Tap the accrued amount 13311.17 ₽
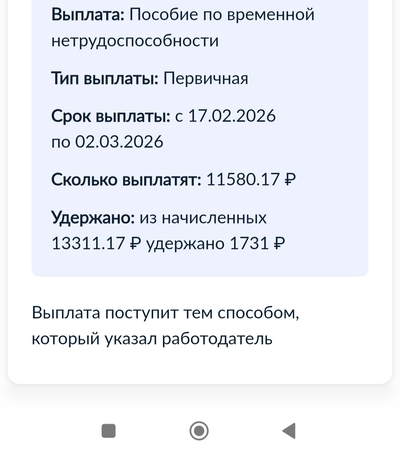 click(96, 244)
